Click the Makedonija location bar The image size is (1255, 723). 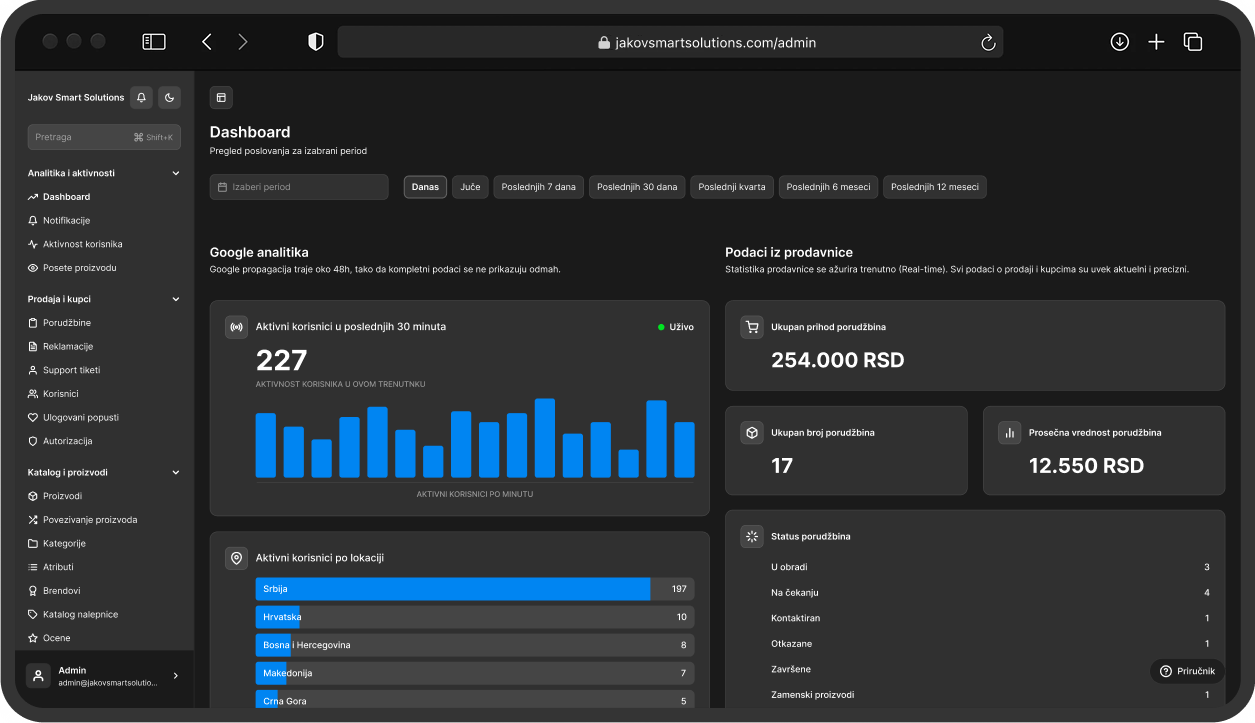(x=475, y=673)
